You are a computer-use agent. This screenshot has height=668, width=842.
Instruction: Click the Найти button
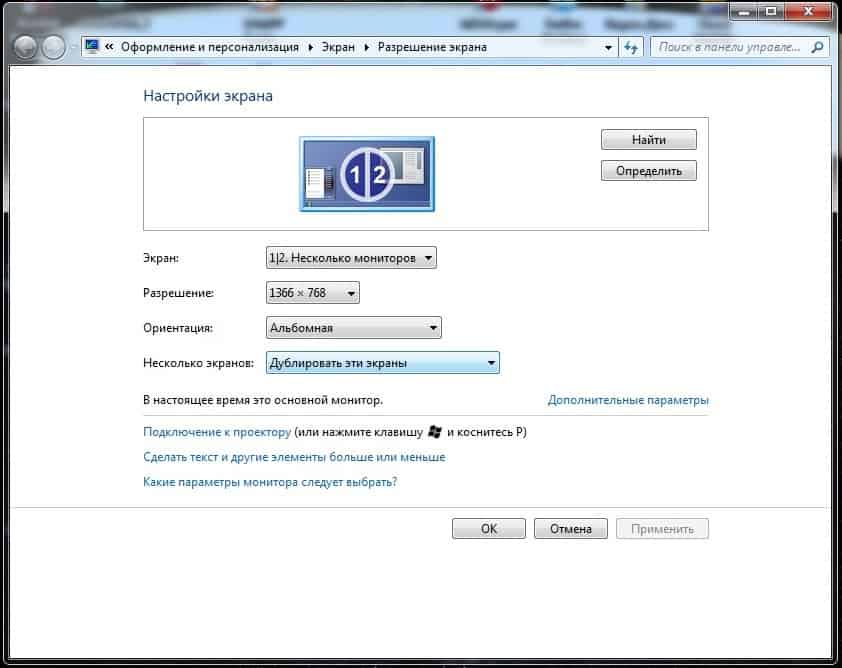pos(649,140)
